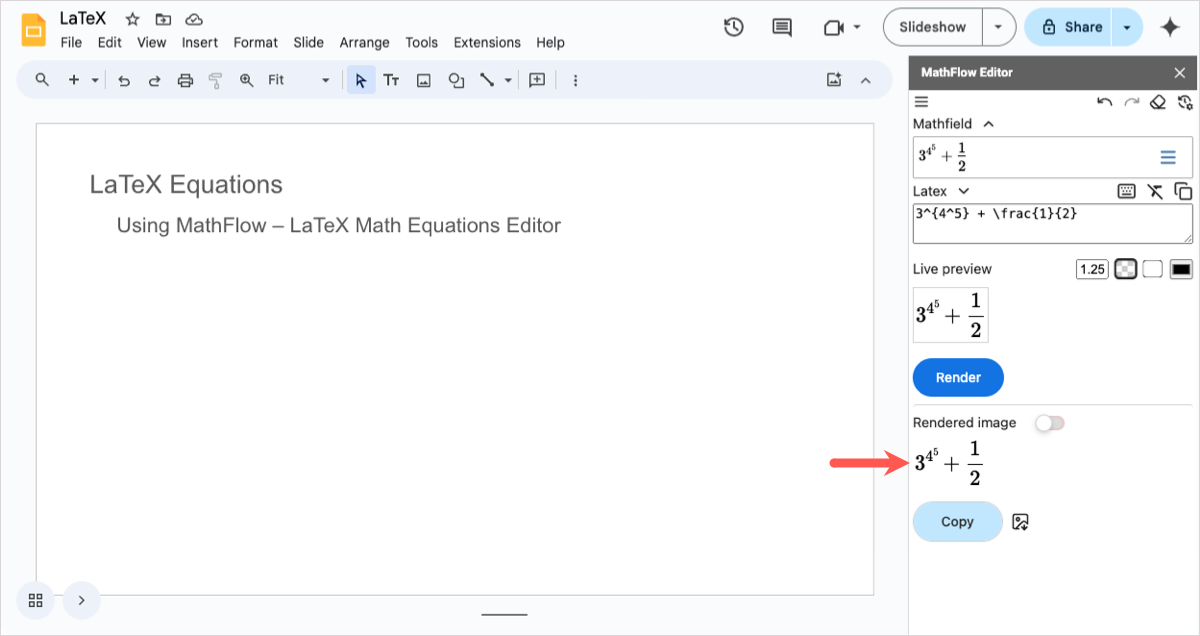1200x636 pixels.
Task: Show the filmstrip panel arrow
Action: 82,600
